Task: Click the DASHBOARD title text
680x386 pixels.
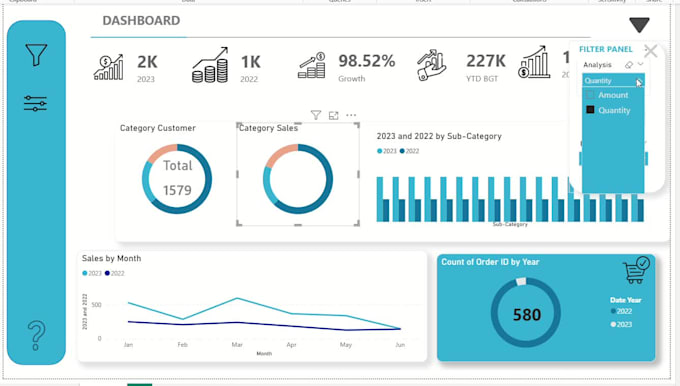Action: click(x=141, y=20)
